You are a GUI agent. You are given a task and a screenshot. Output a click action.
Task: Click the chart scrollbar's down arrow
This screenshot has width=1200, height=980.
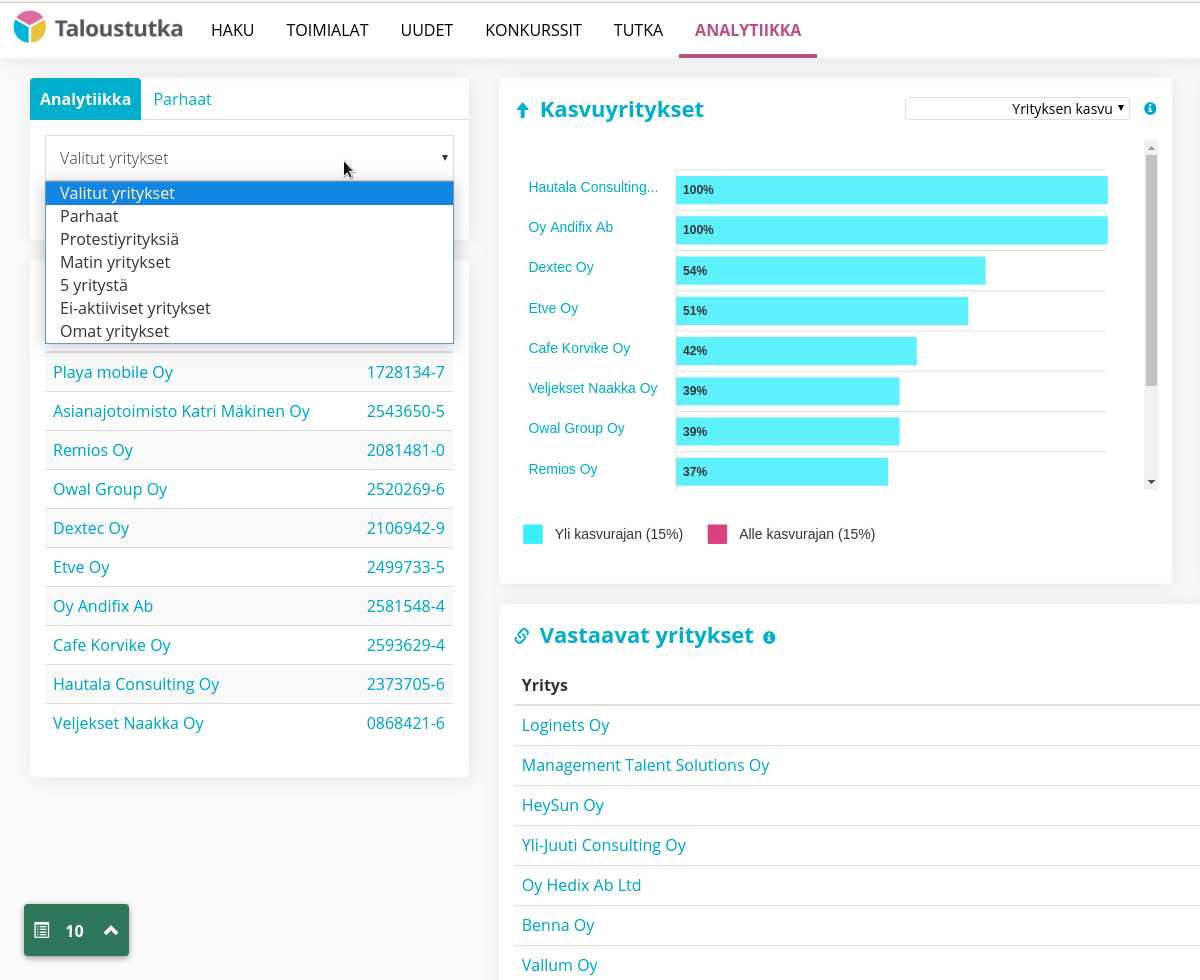coord(1151,482)
